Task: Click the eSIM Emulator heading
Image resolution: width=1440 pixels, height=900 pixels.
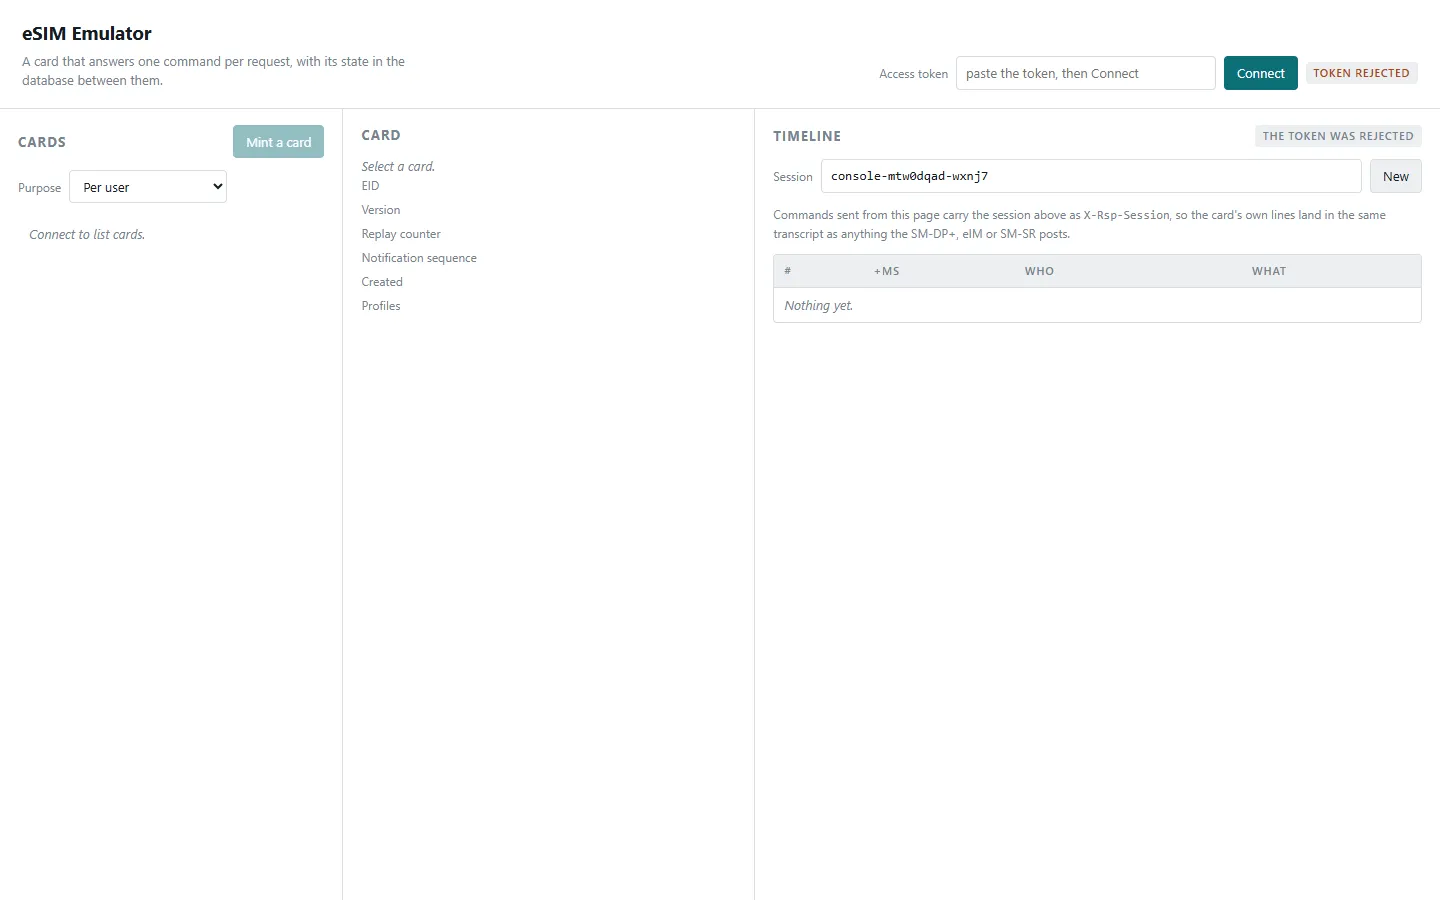Action: click(87, 33)
